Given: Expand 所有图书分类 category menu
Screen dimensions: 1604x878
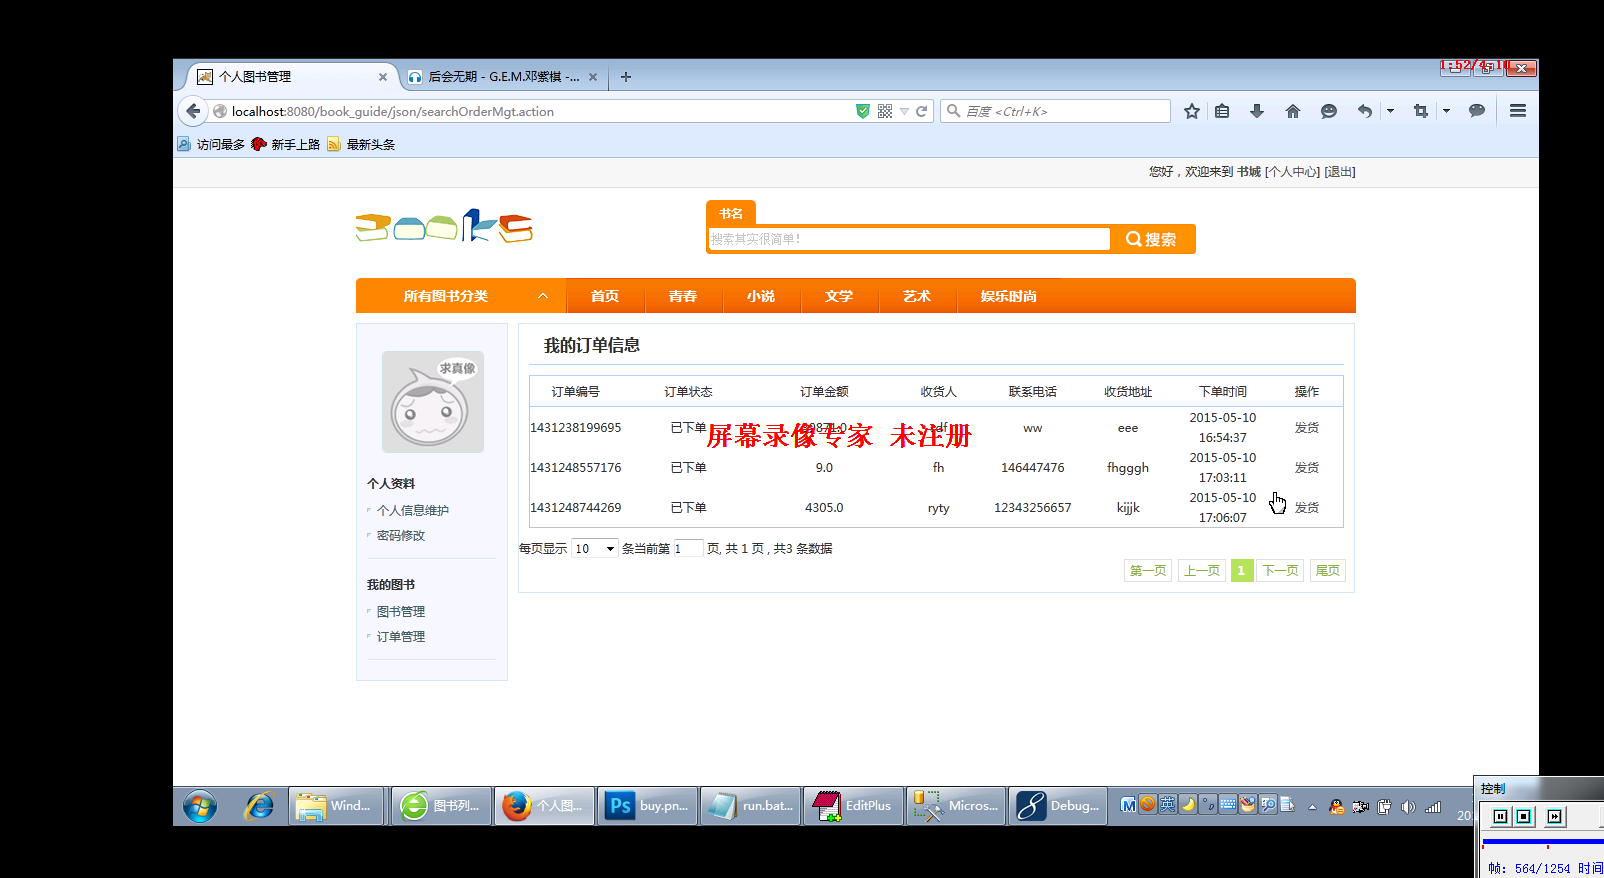Looking at the screenshot, I should click(x=461, y=296).
